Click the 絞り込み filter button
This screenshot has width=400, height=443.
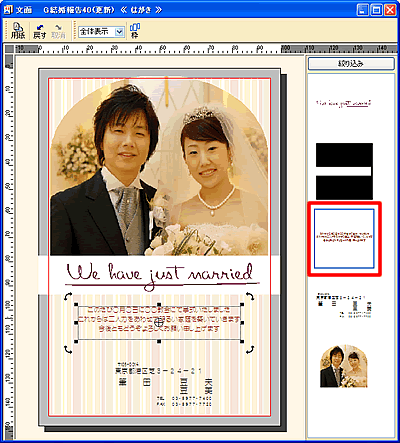[x=351, y=63]
